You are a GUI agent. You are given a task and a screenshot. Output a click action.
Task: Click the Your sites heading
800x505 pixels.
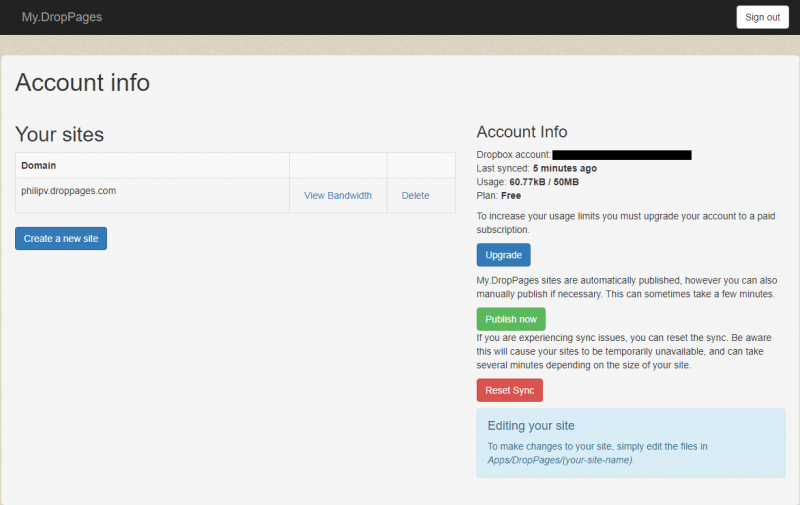click(60, 134)
